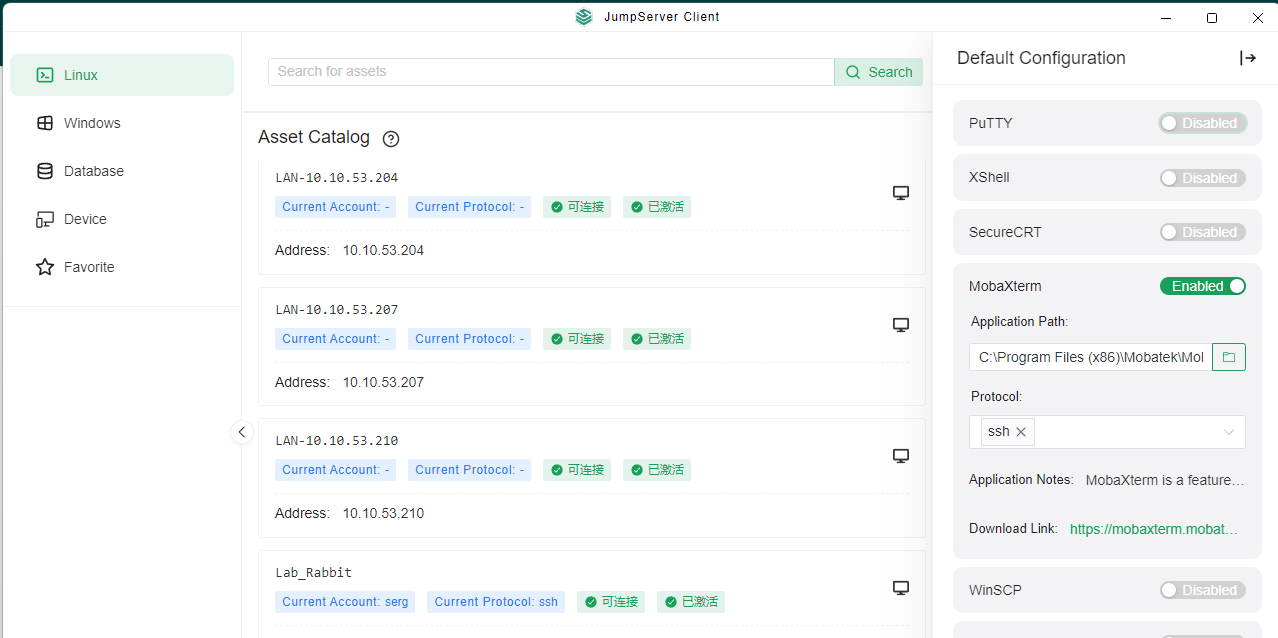Click monitor icon for Lab_Rabbit asset
This screenshot has height=638, width=1278.
click(900, 588)
